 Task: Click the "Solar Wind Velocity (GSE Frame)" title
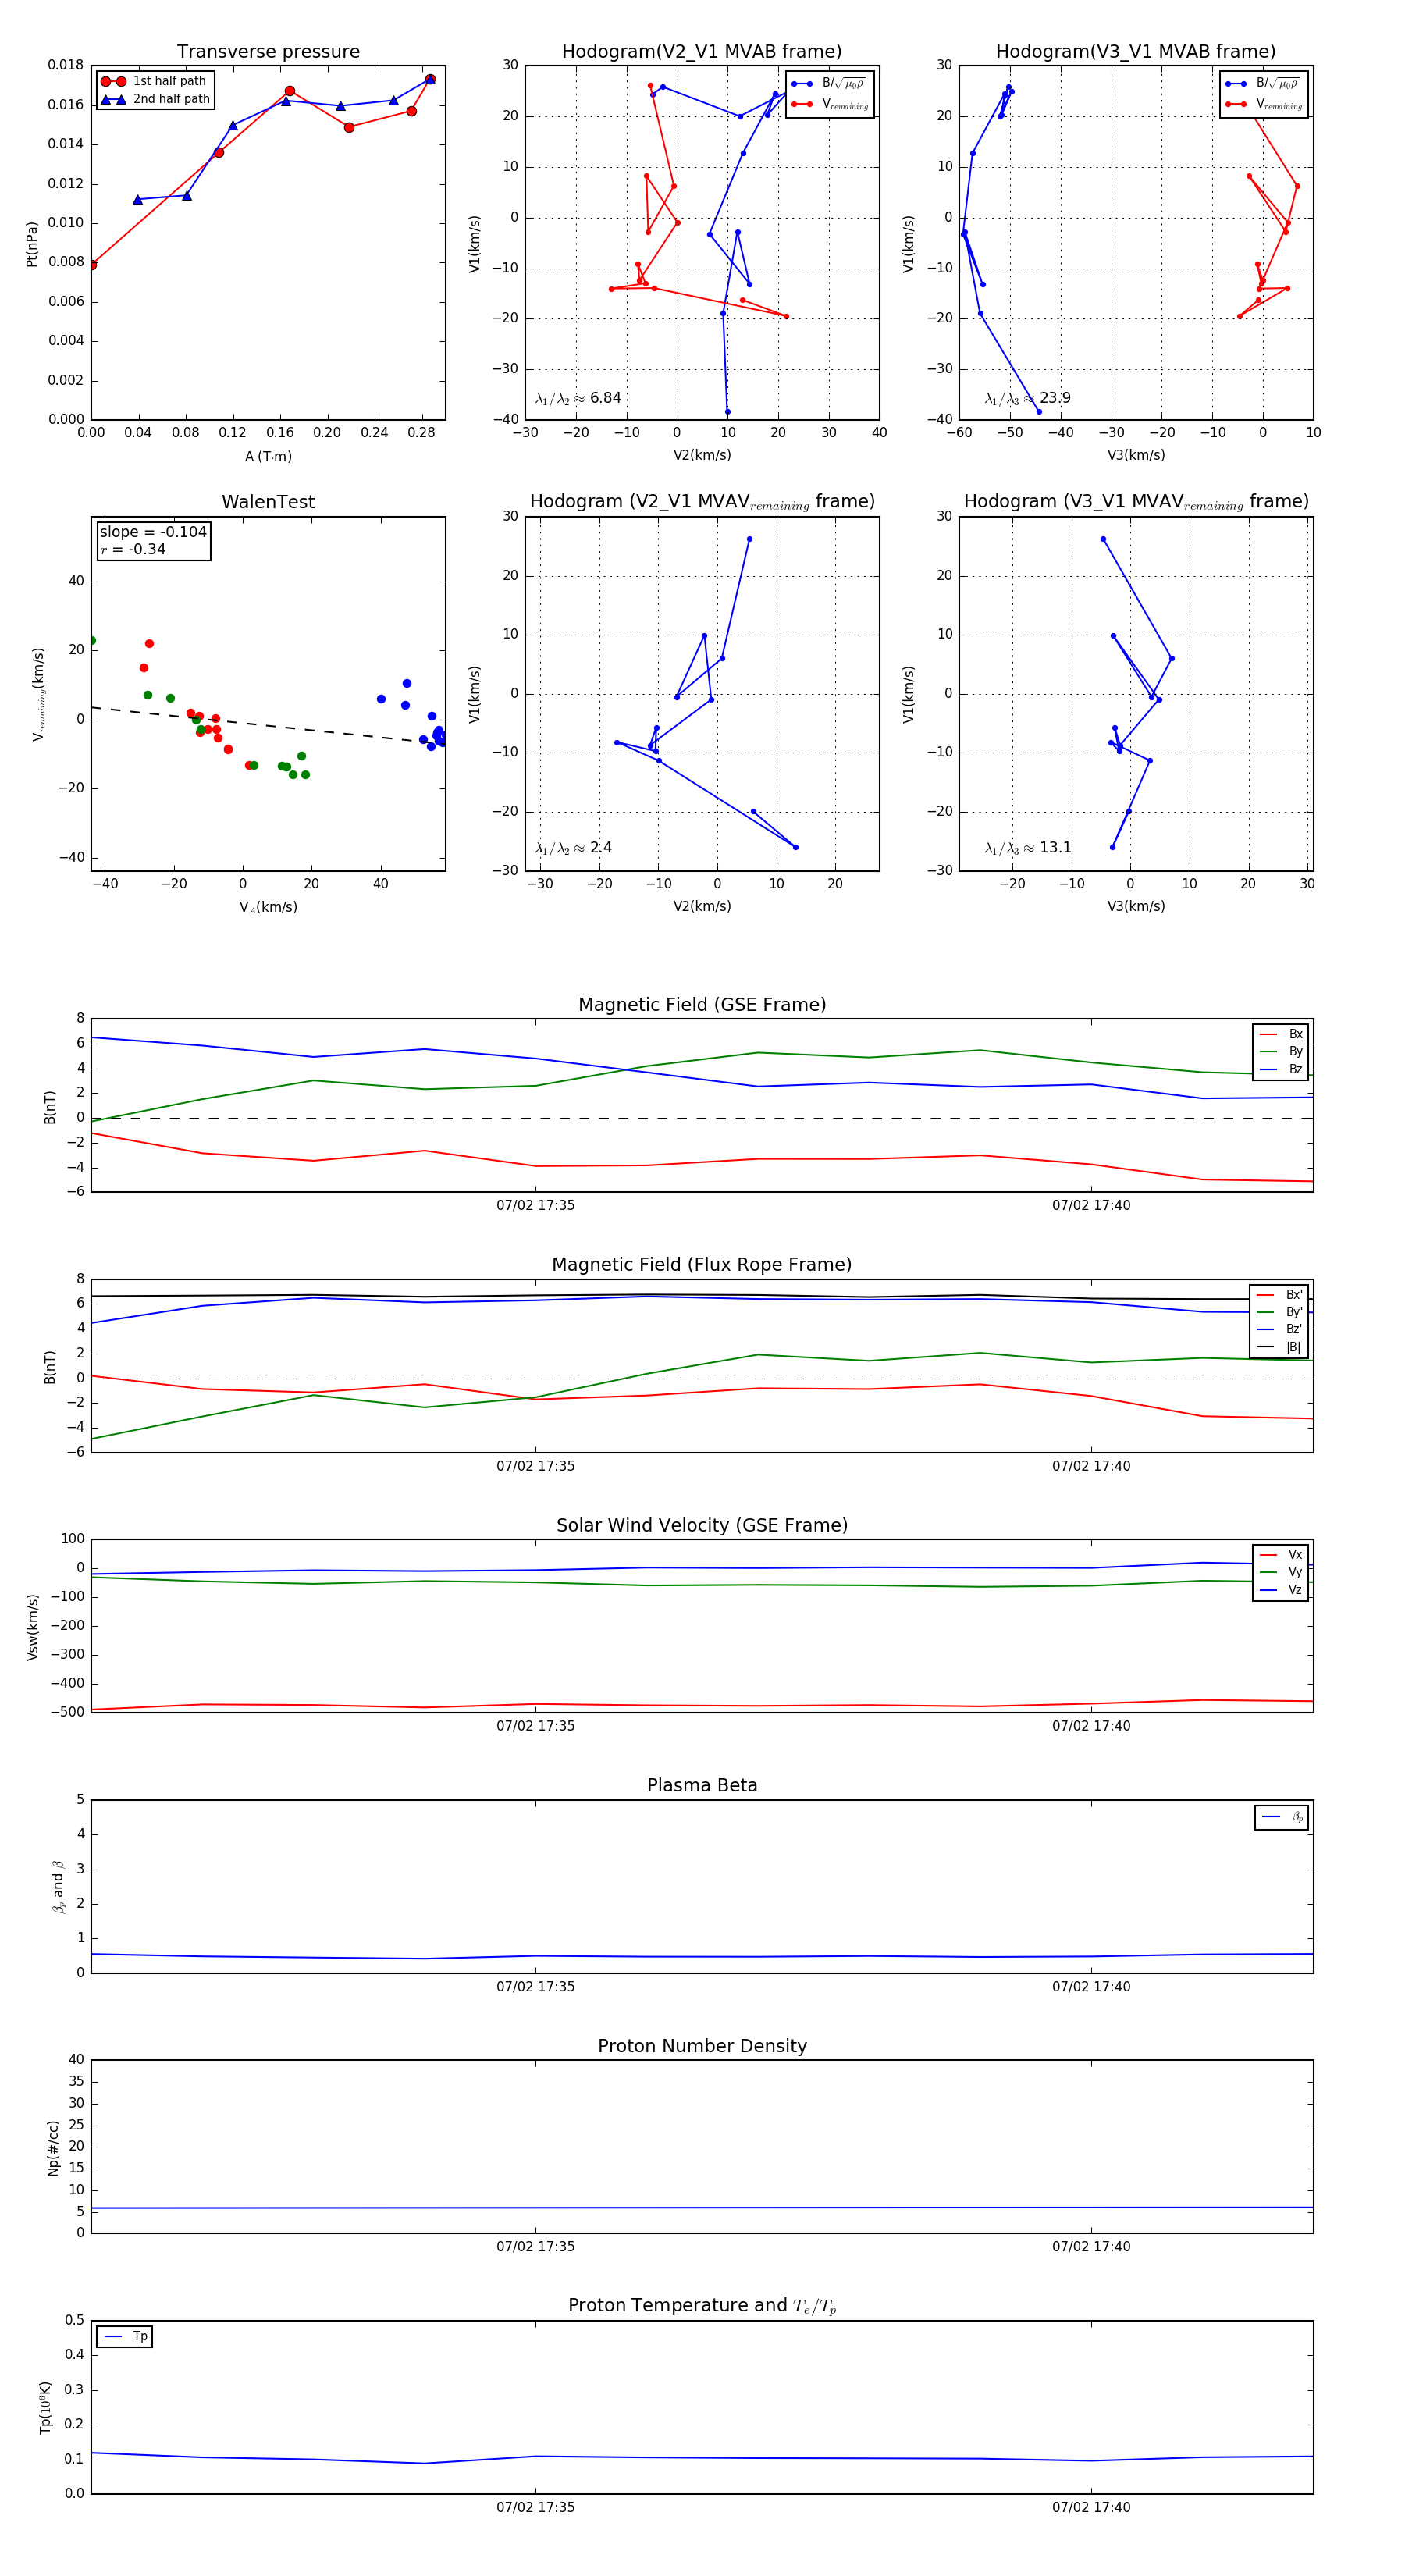pos(702,1526)
